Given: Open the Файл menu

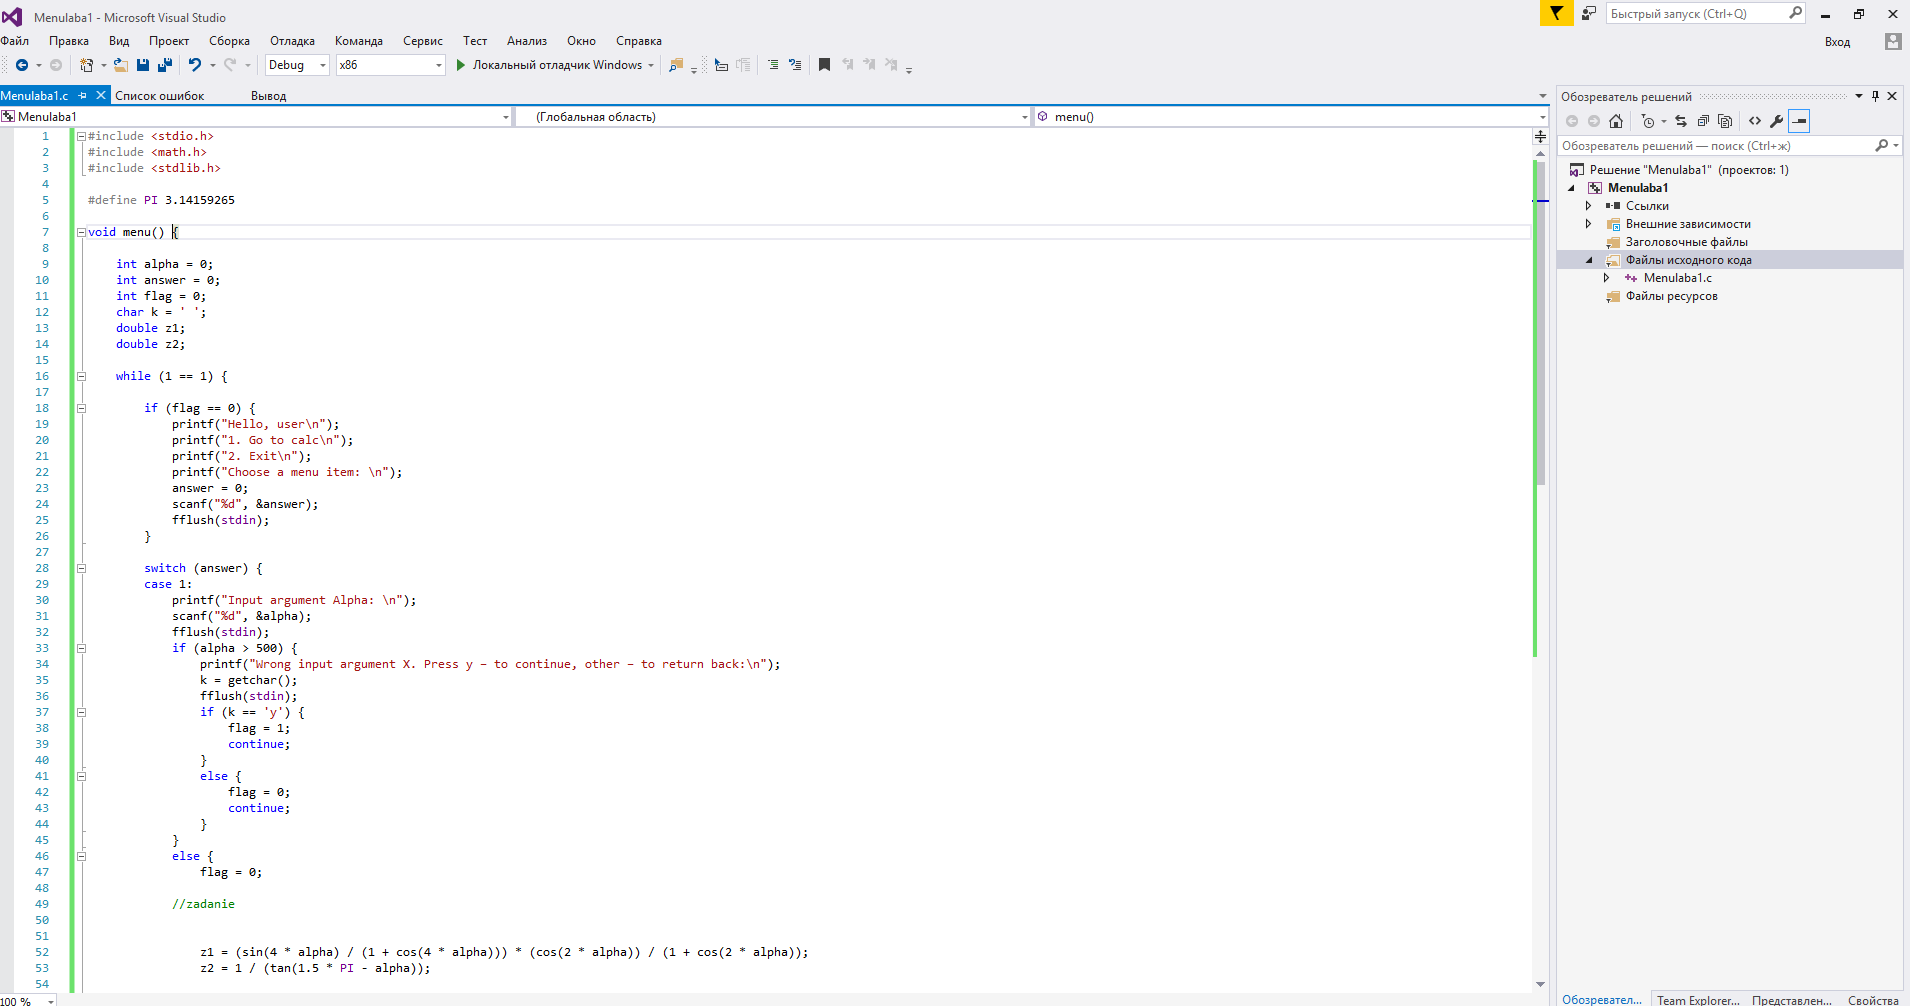Looking at the screenshot, I should click(x=15, y=41).
